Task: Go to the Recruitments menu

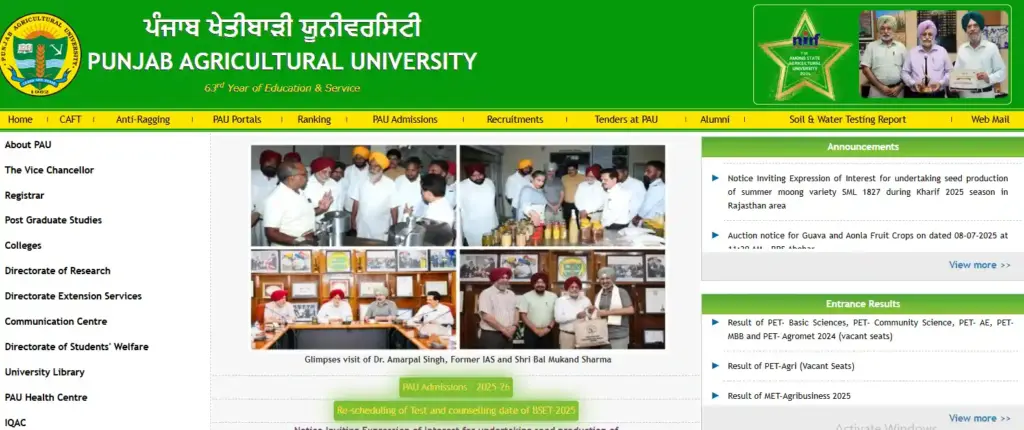Action: point(514,119)
